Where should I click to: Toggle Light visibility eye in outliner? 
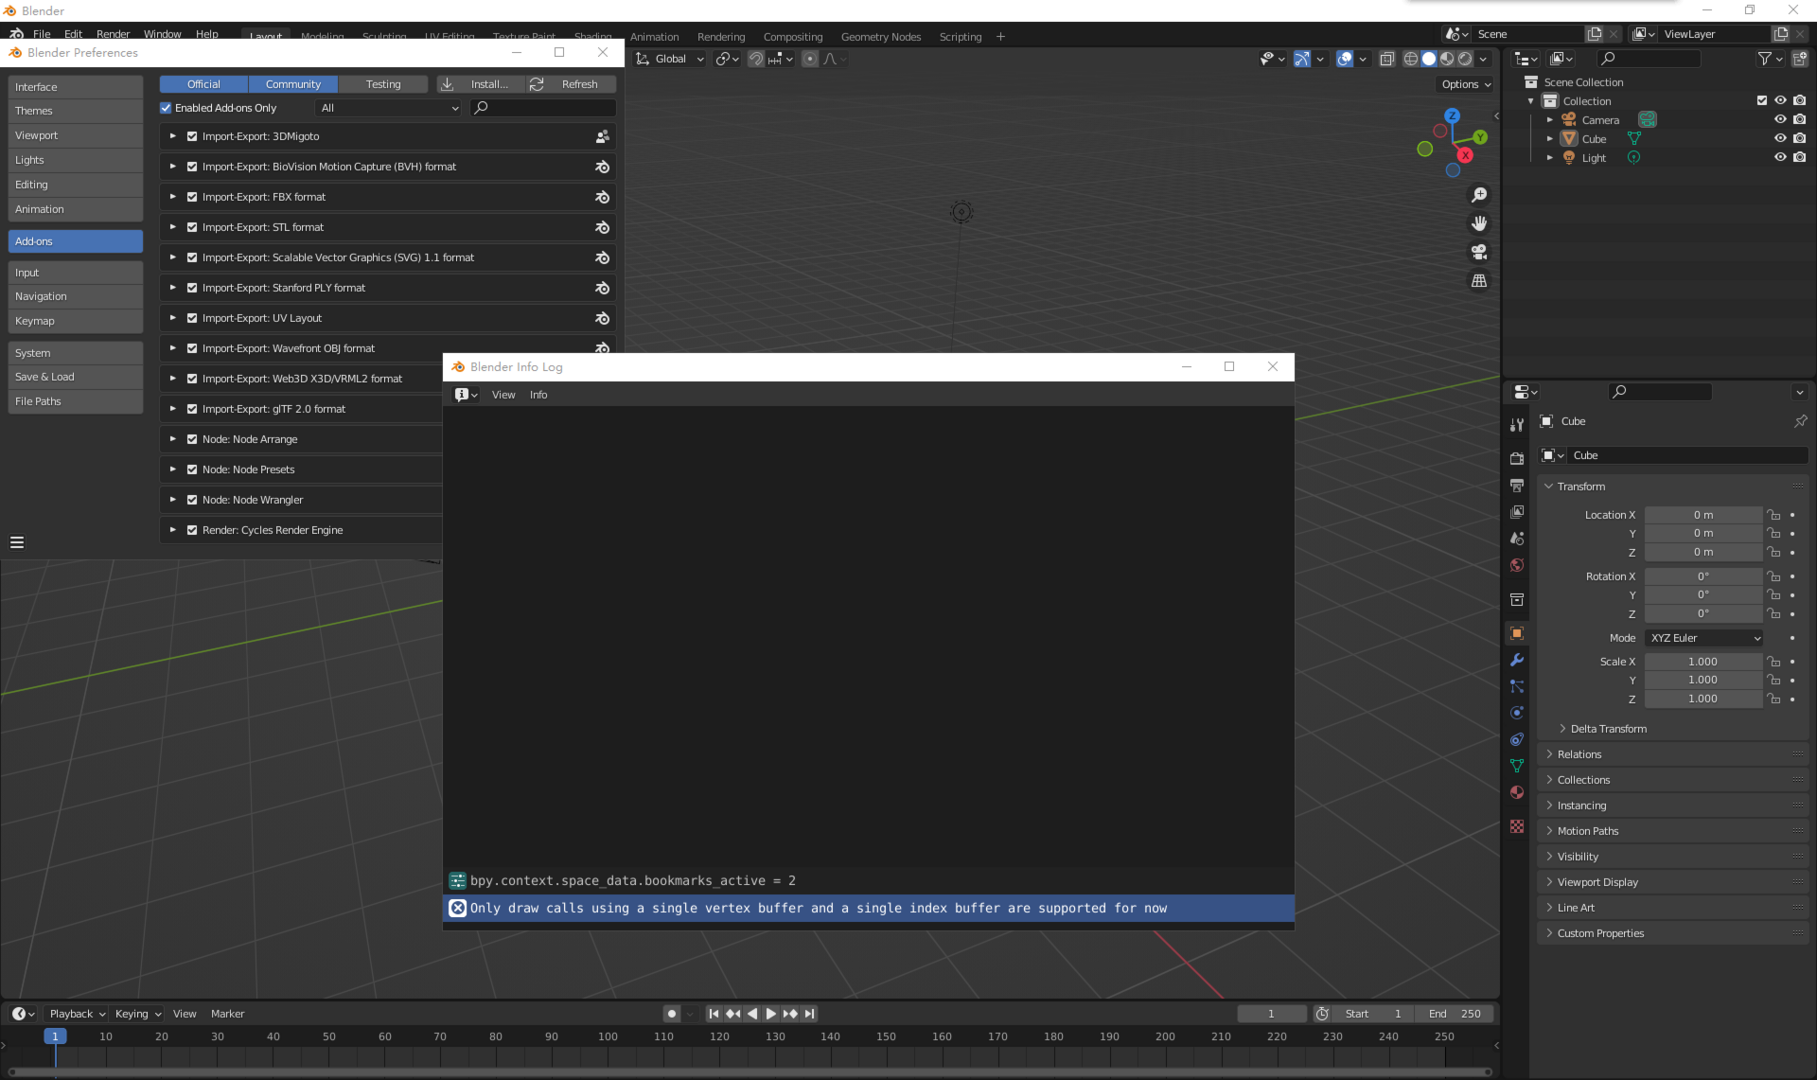(1780, 157)
